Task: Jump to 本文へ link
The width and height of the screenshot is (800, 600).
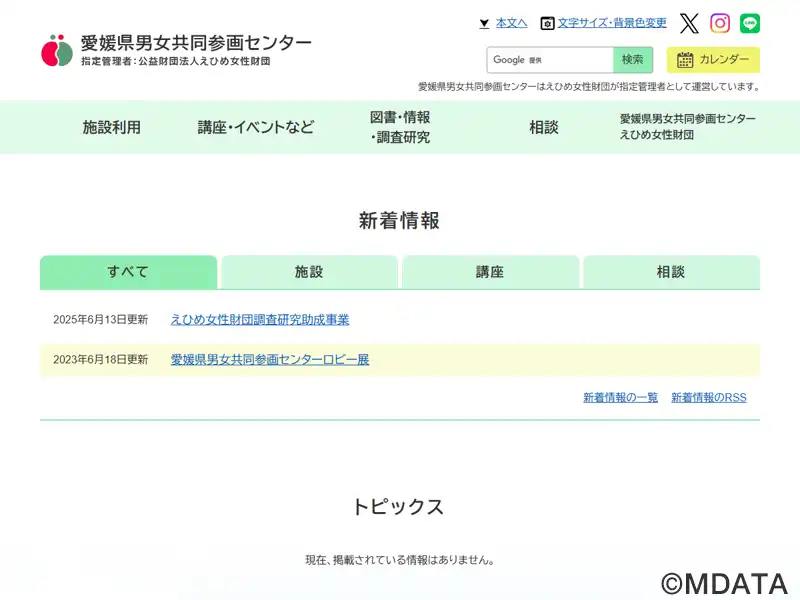Action: point(511,23)
